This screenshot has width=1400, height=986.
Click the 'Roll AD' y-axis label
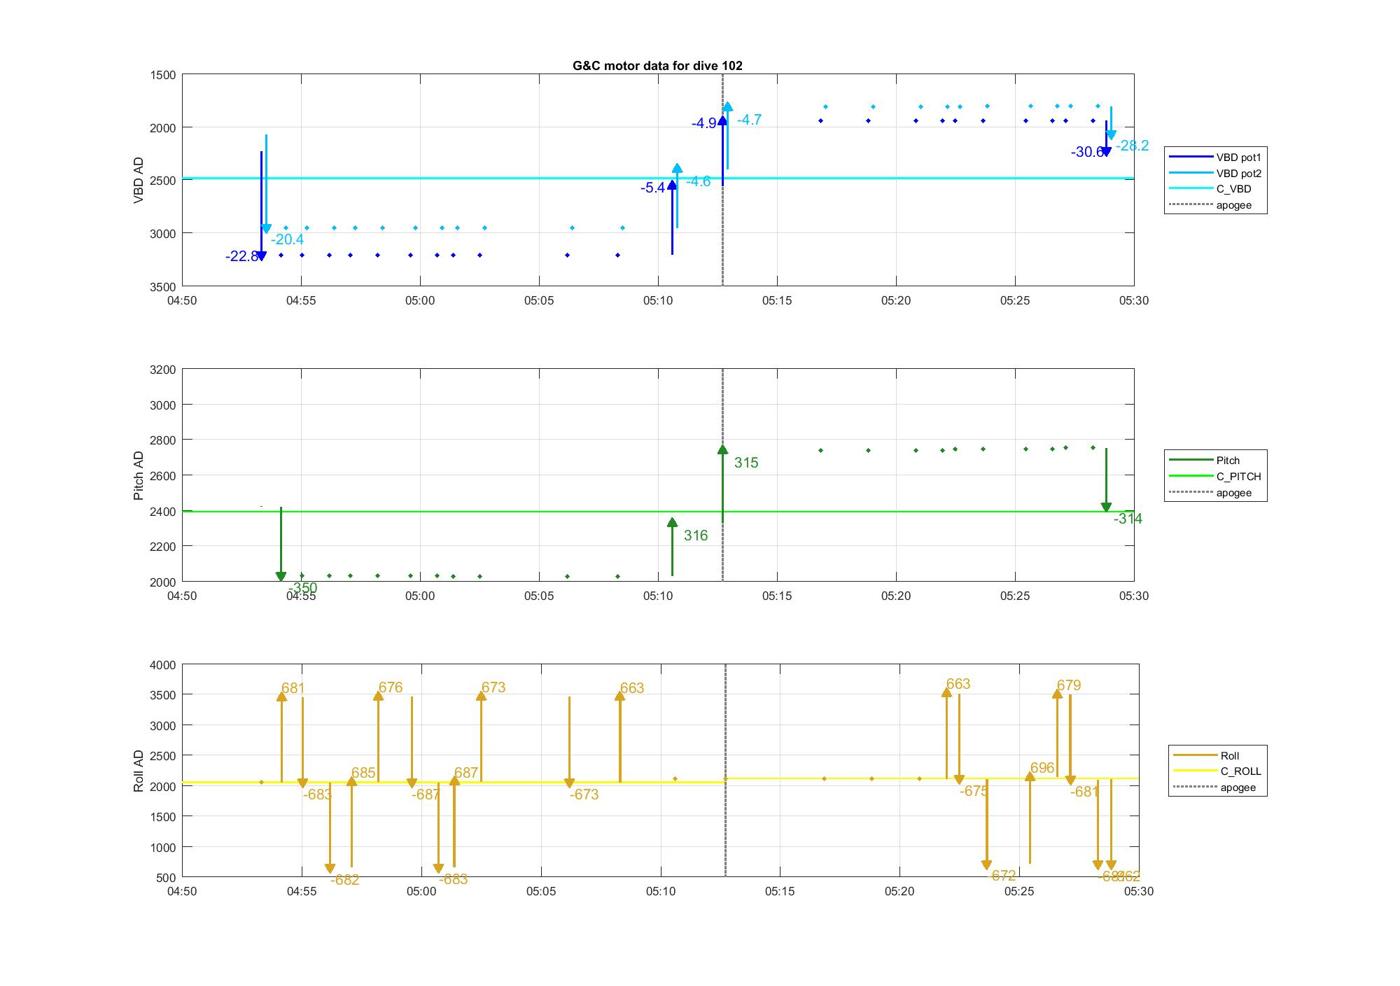139,770
